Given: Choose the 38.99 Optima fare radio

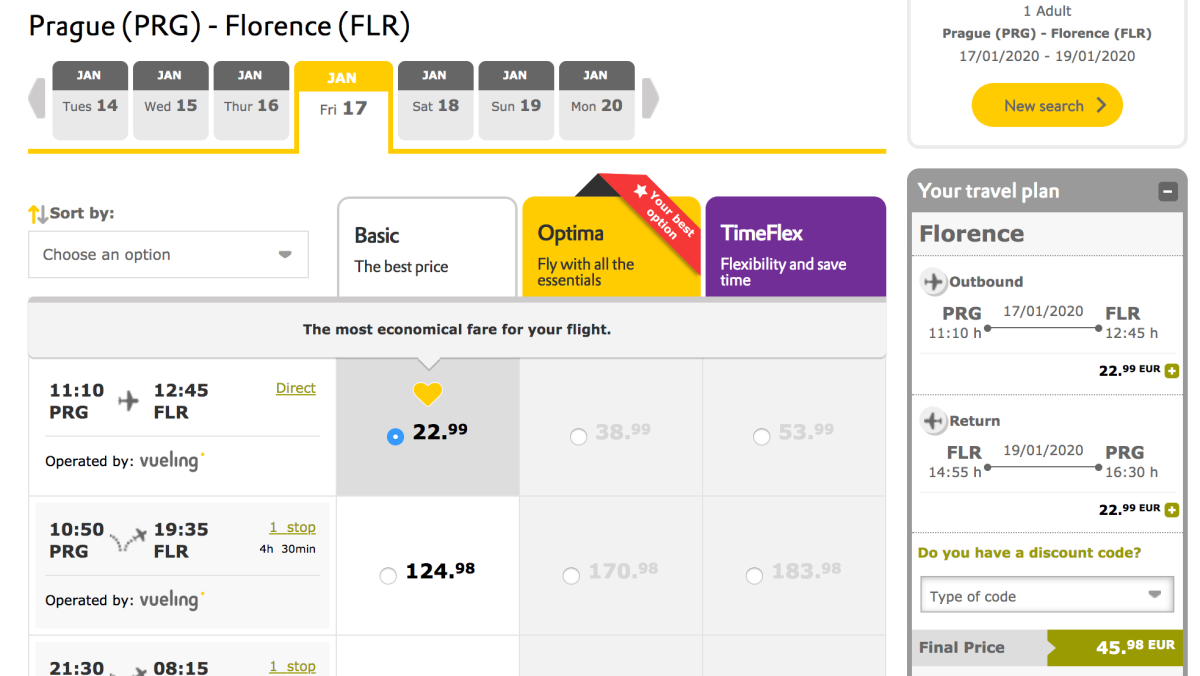Looking at the screenshot, I should click(x=578, y=436).
